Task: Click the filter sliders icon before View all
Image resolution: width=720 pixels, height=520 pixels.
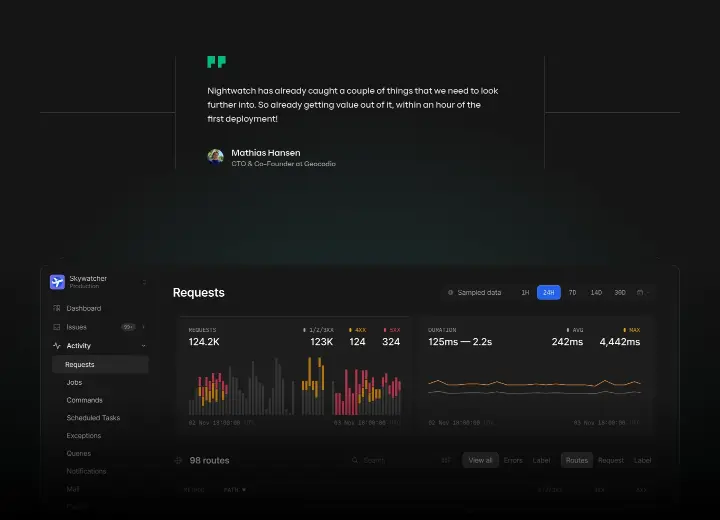Action: pos(446,460)
